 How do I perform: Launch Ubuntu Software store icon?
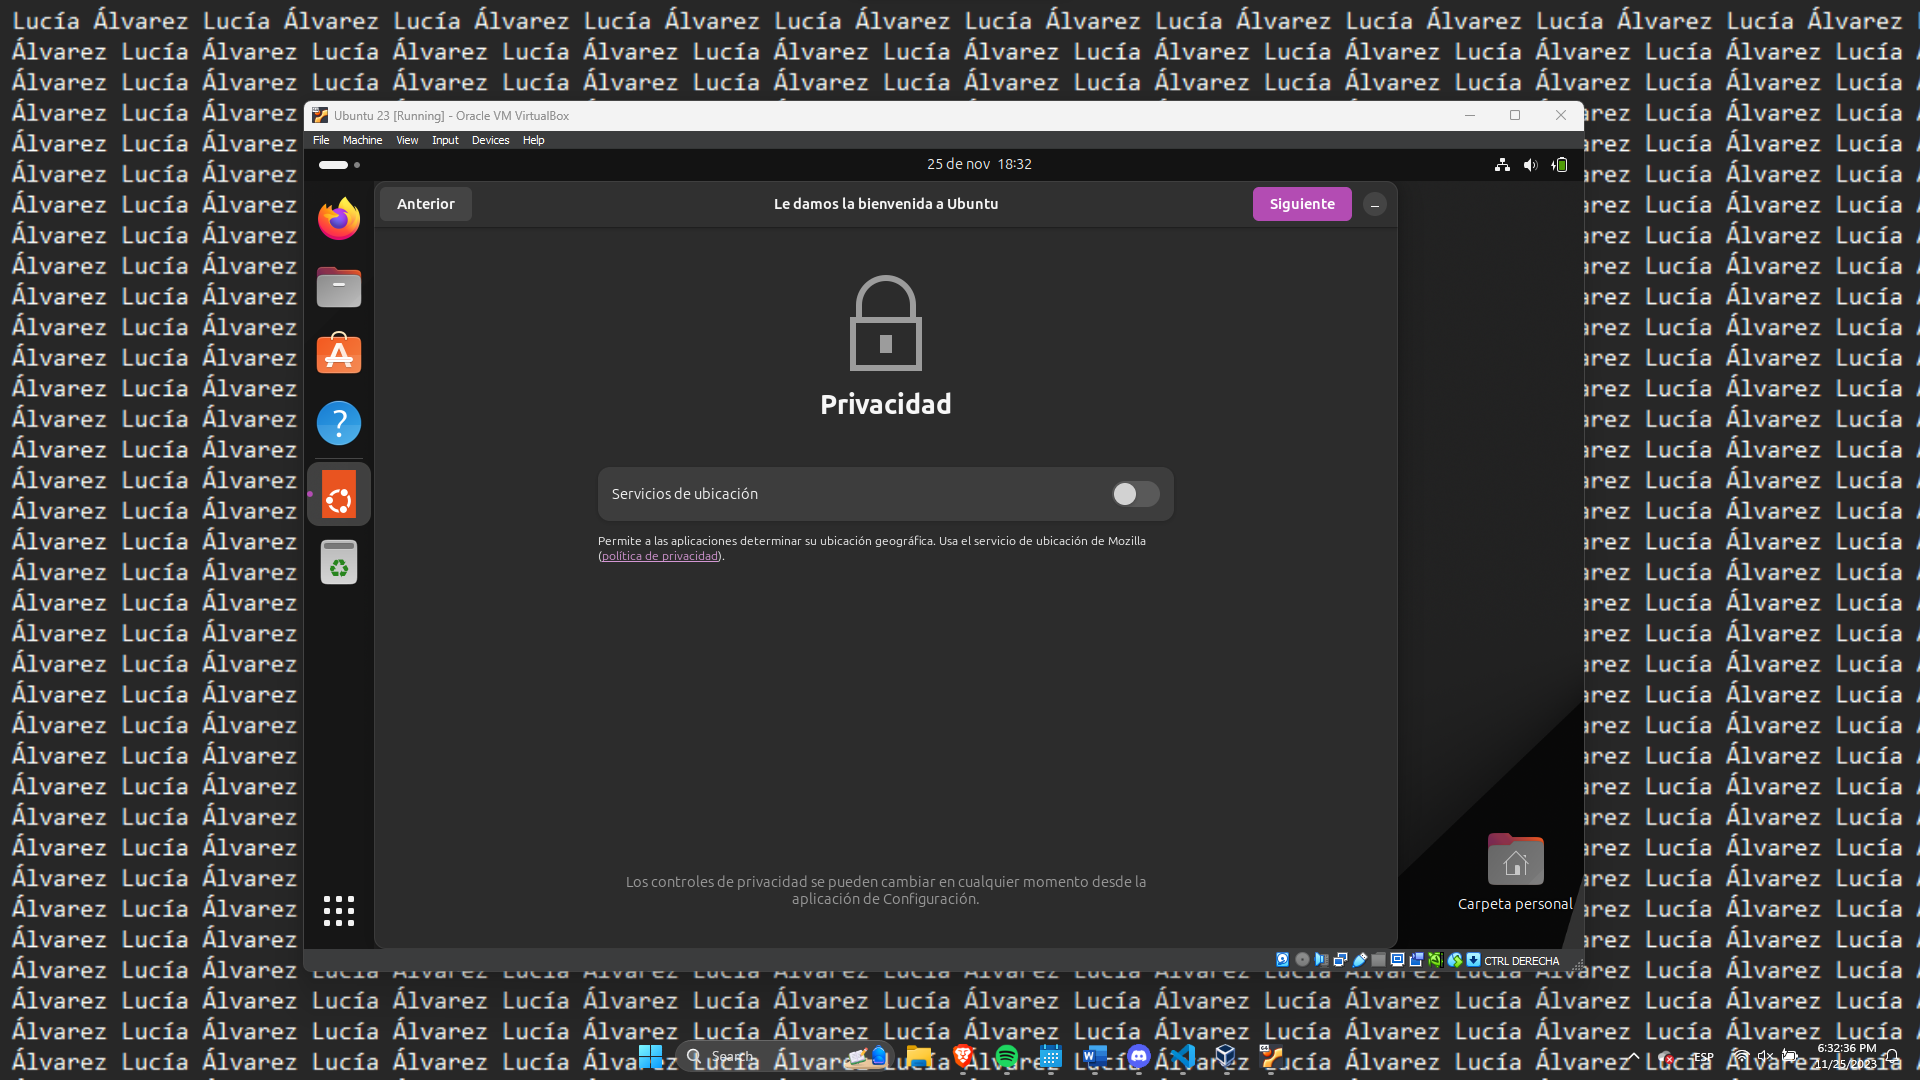(338, 354)
